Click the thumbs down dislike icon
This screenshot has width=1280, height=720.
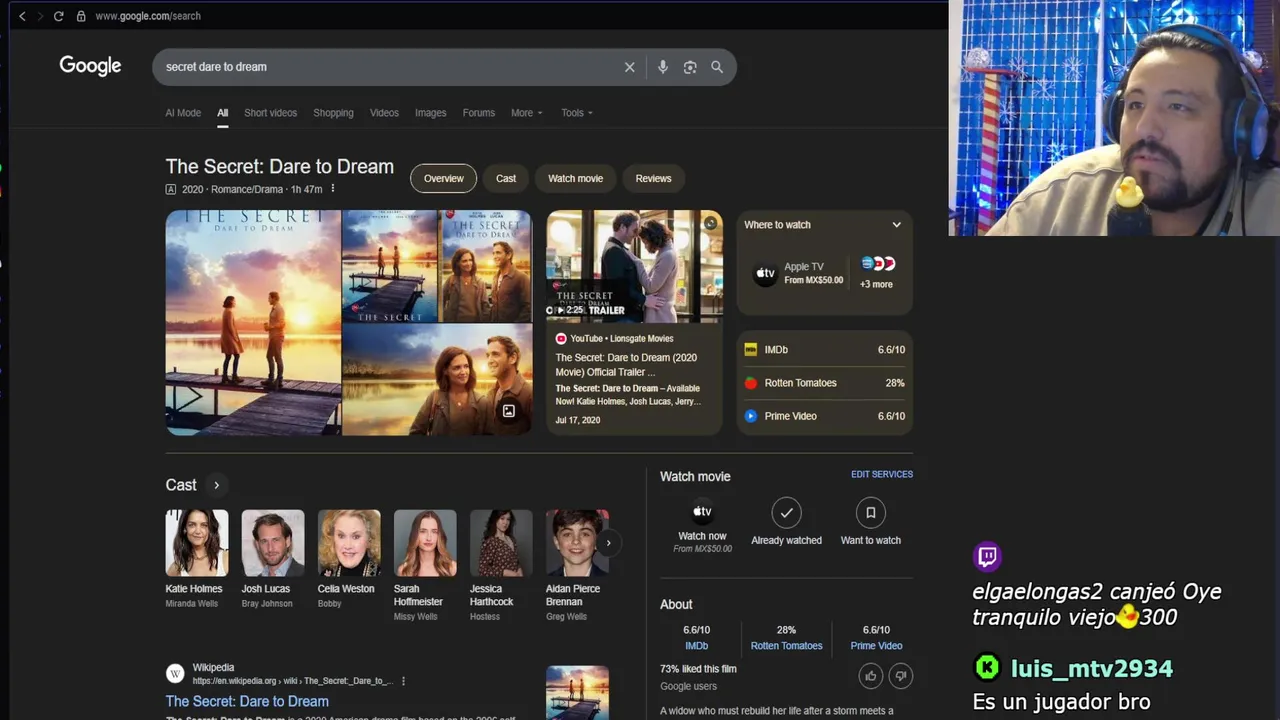901,676
